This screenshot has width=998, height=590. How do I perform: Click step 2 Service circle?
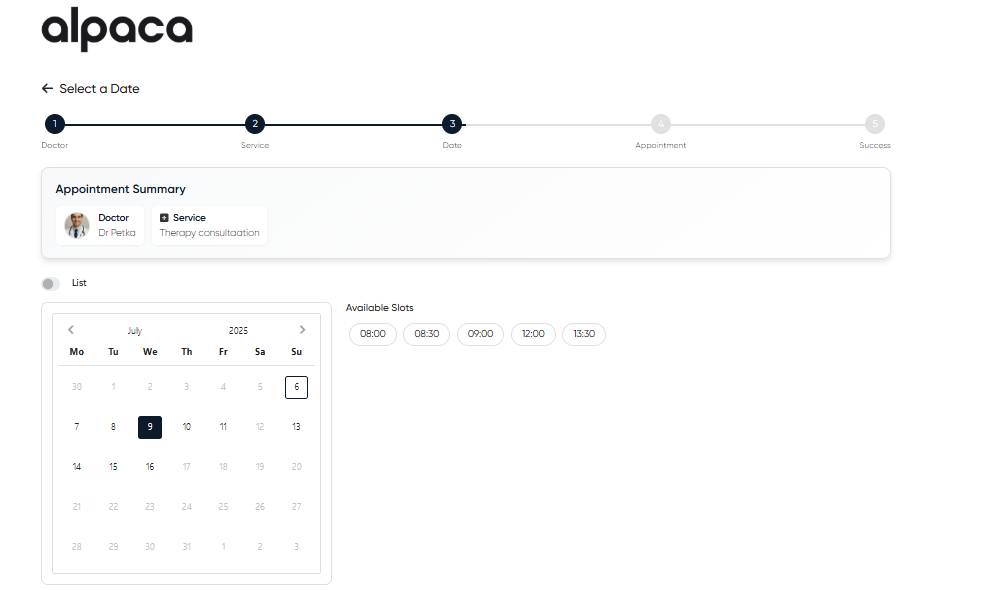(255, 124)
